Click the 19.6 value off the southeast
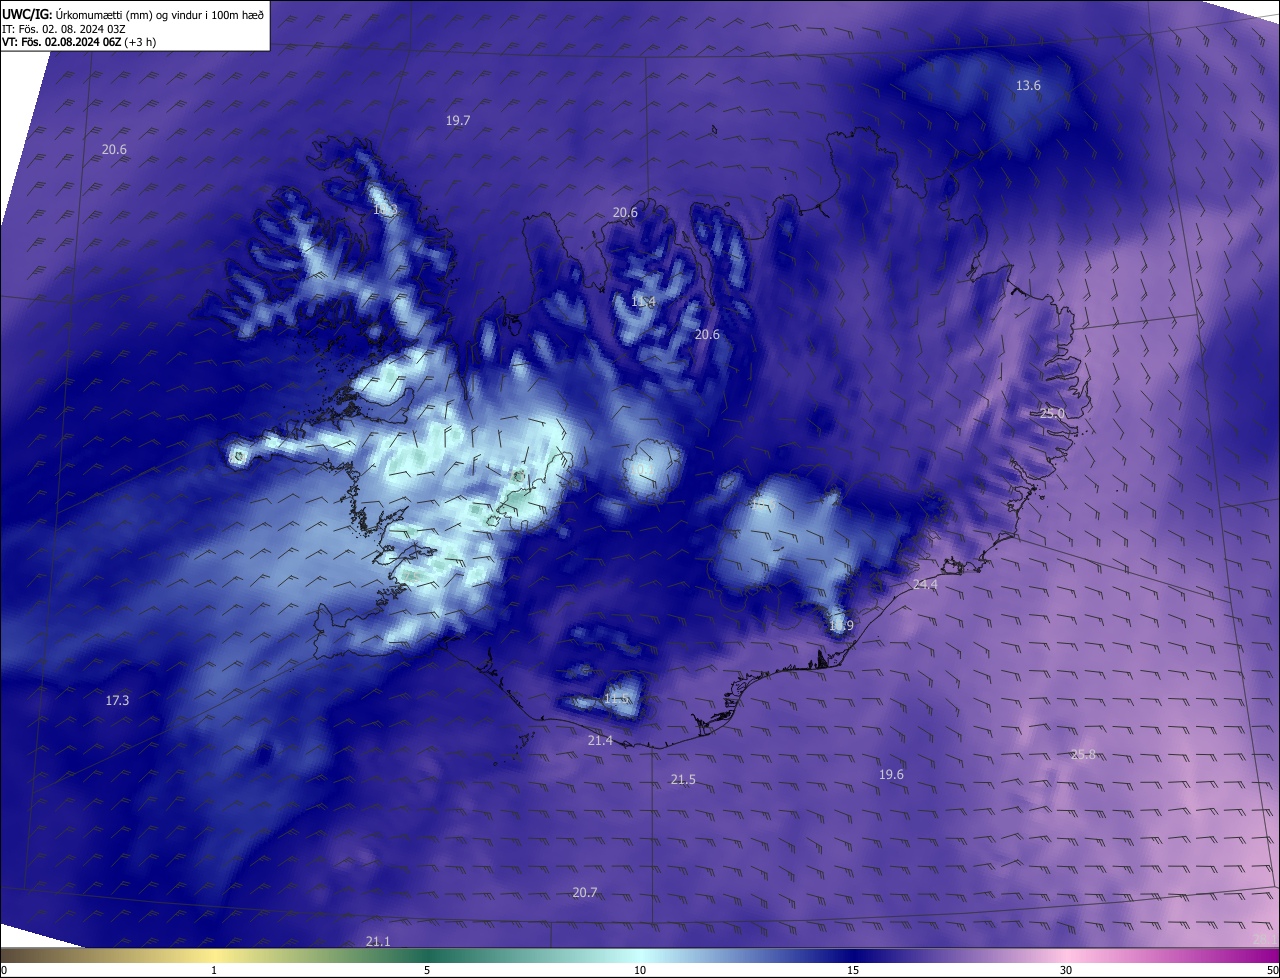The image size is (1280, 978). pos(891,775)
